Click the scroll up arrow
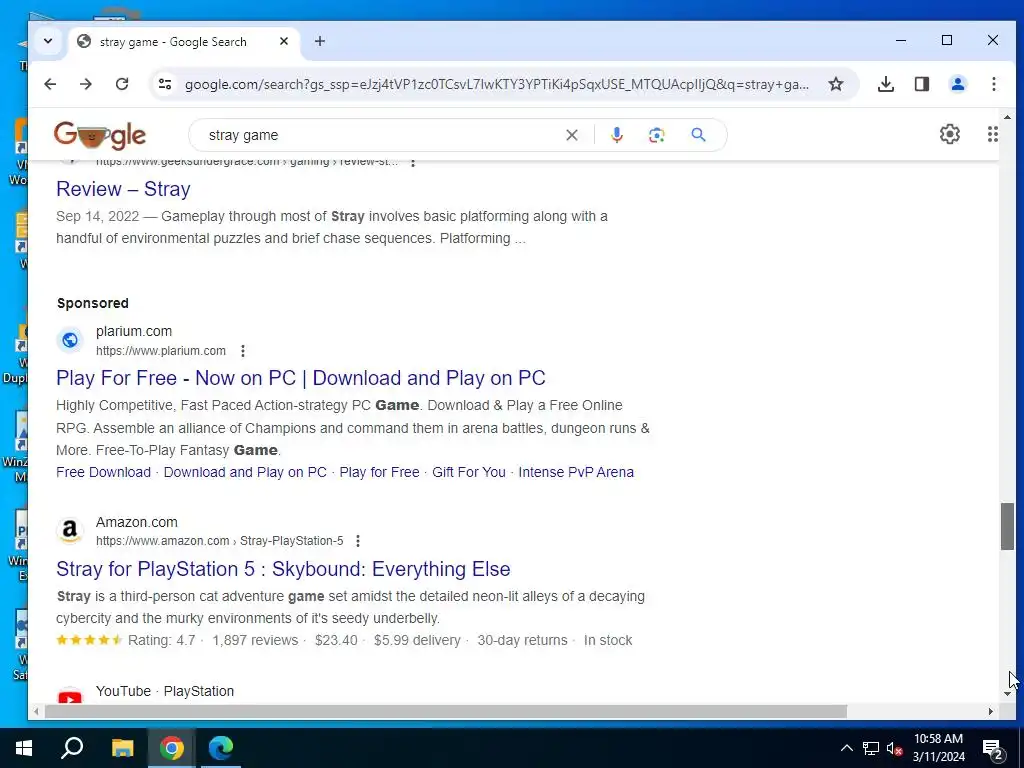The image size is (1024, 768). point(1007,118)
